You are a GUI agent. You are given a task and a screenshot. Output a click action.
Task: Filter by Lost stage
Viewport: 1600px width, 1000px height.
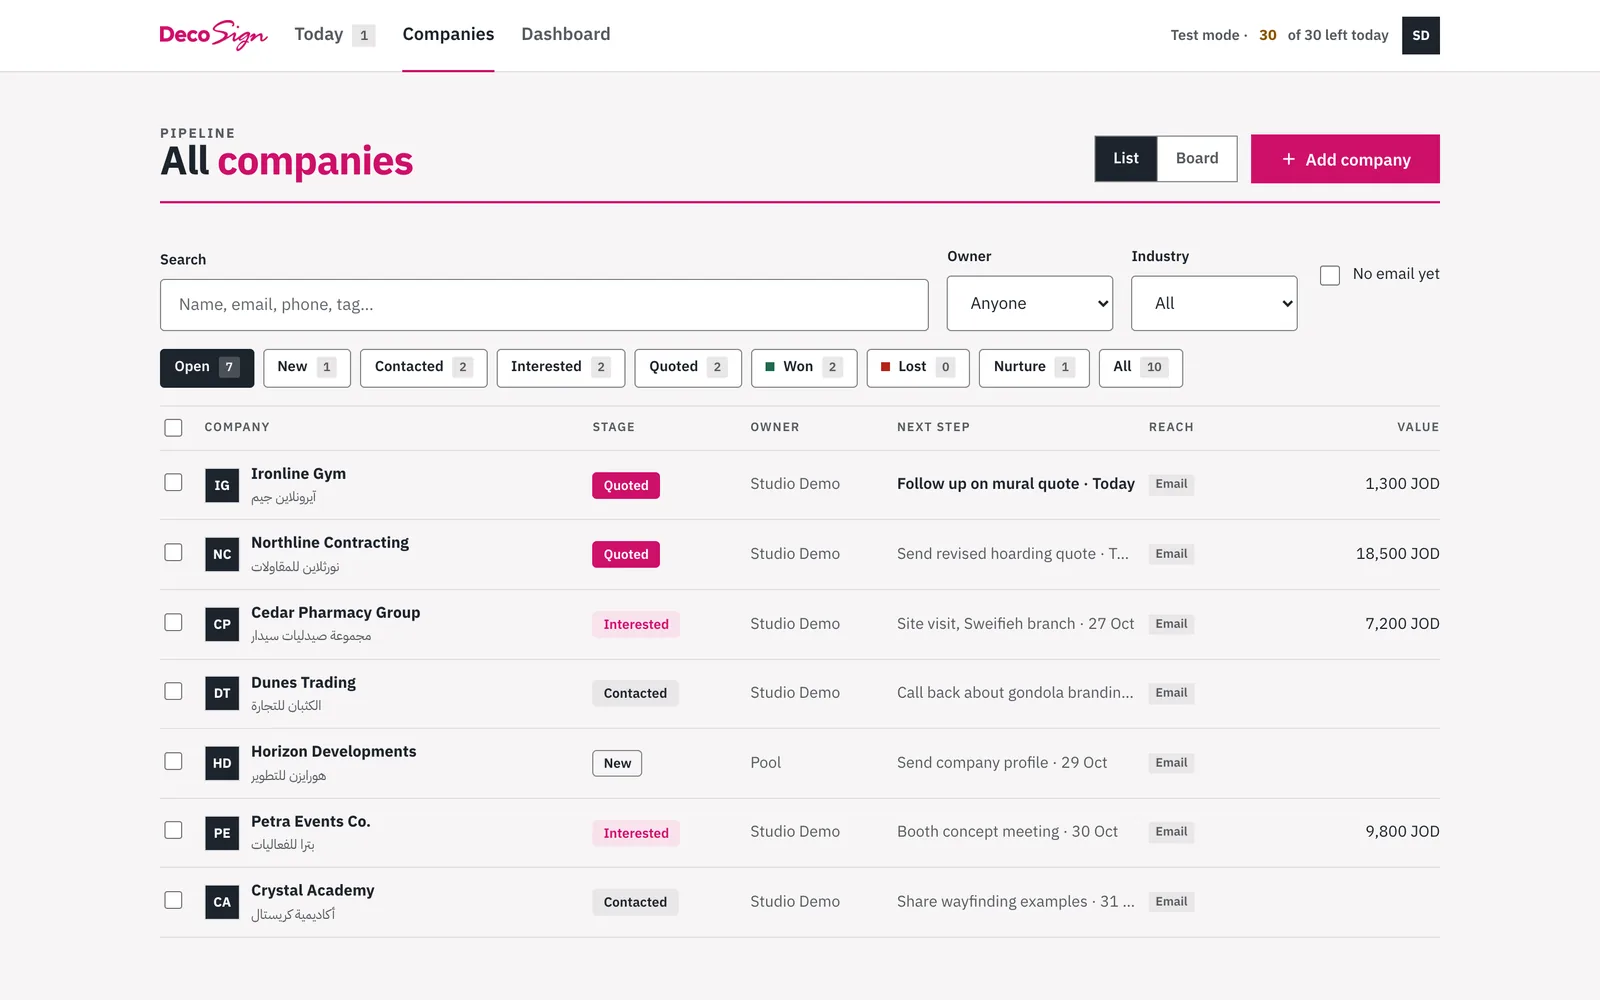[x=918, y=367]
